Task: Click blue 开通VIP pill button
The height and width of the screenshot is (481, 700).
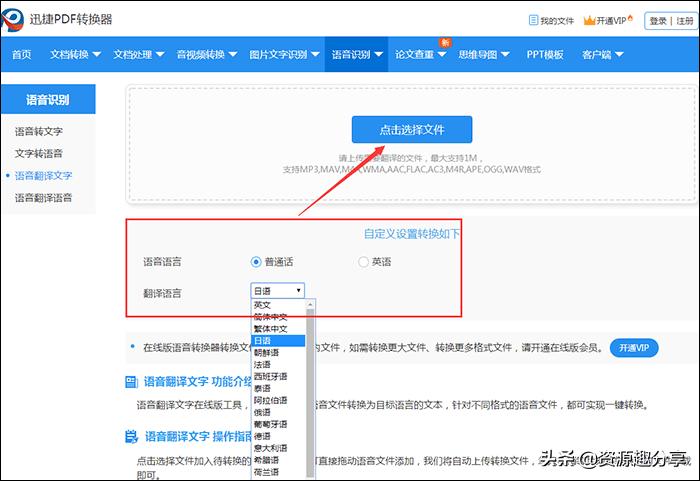Action: [x=634, y=348]
